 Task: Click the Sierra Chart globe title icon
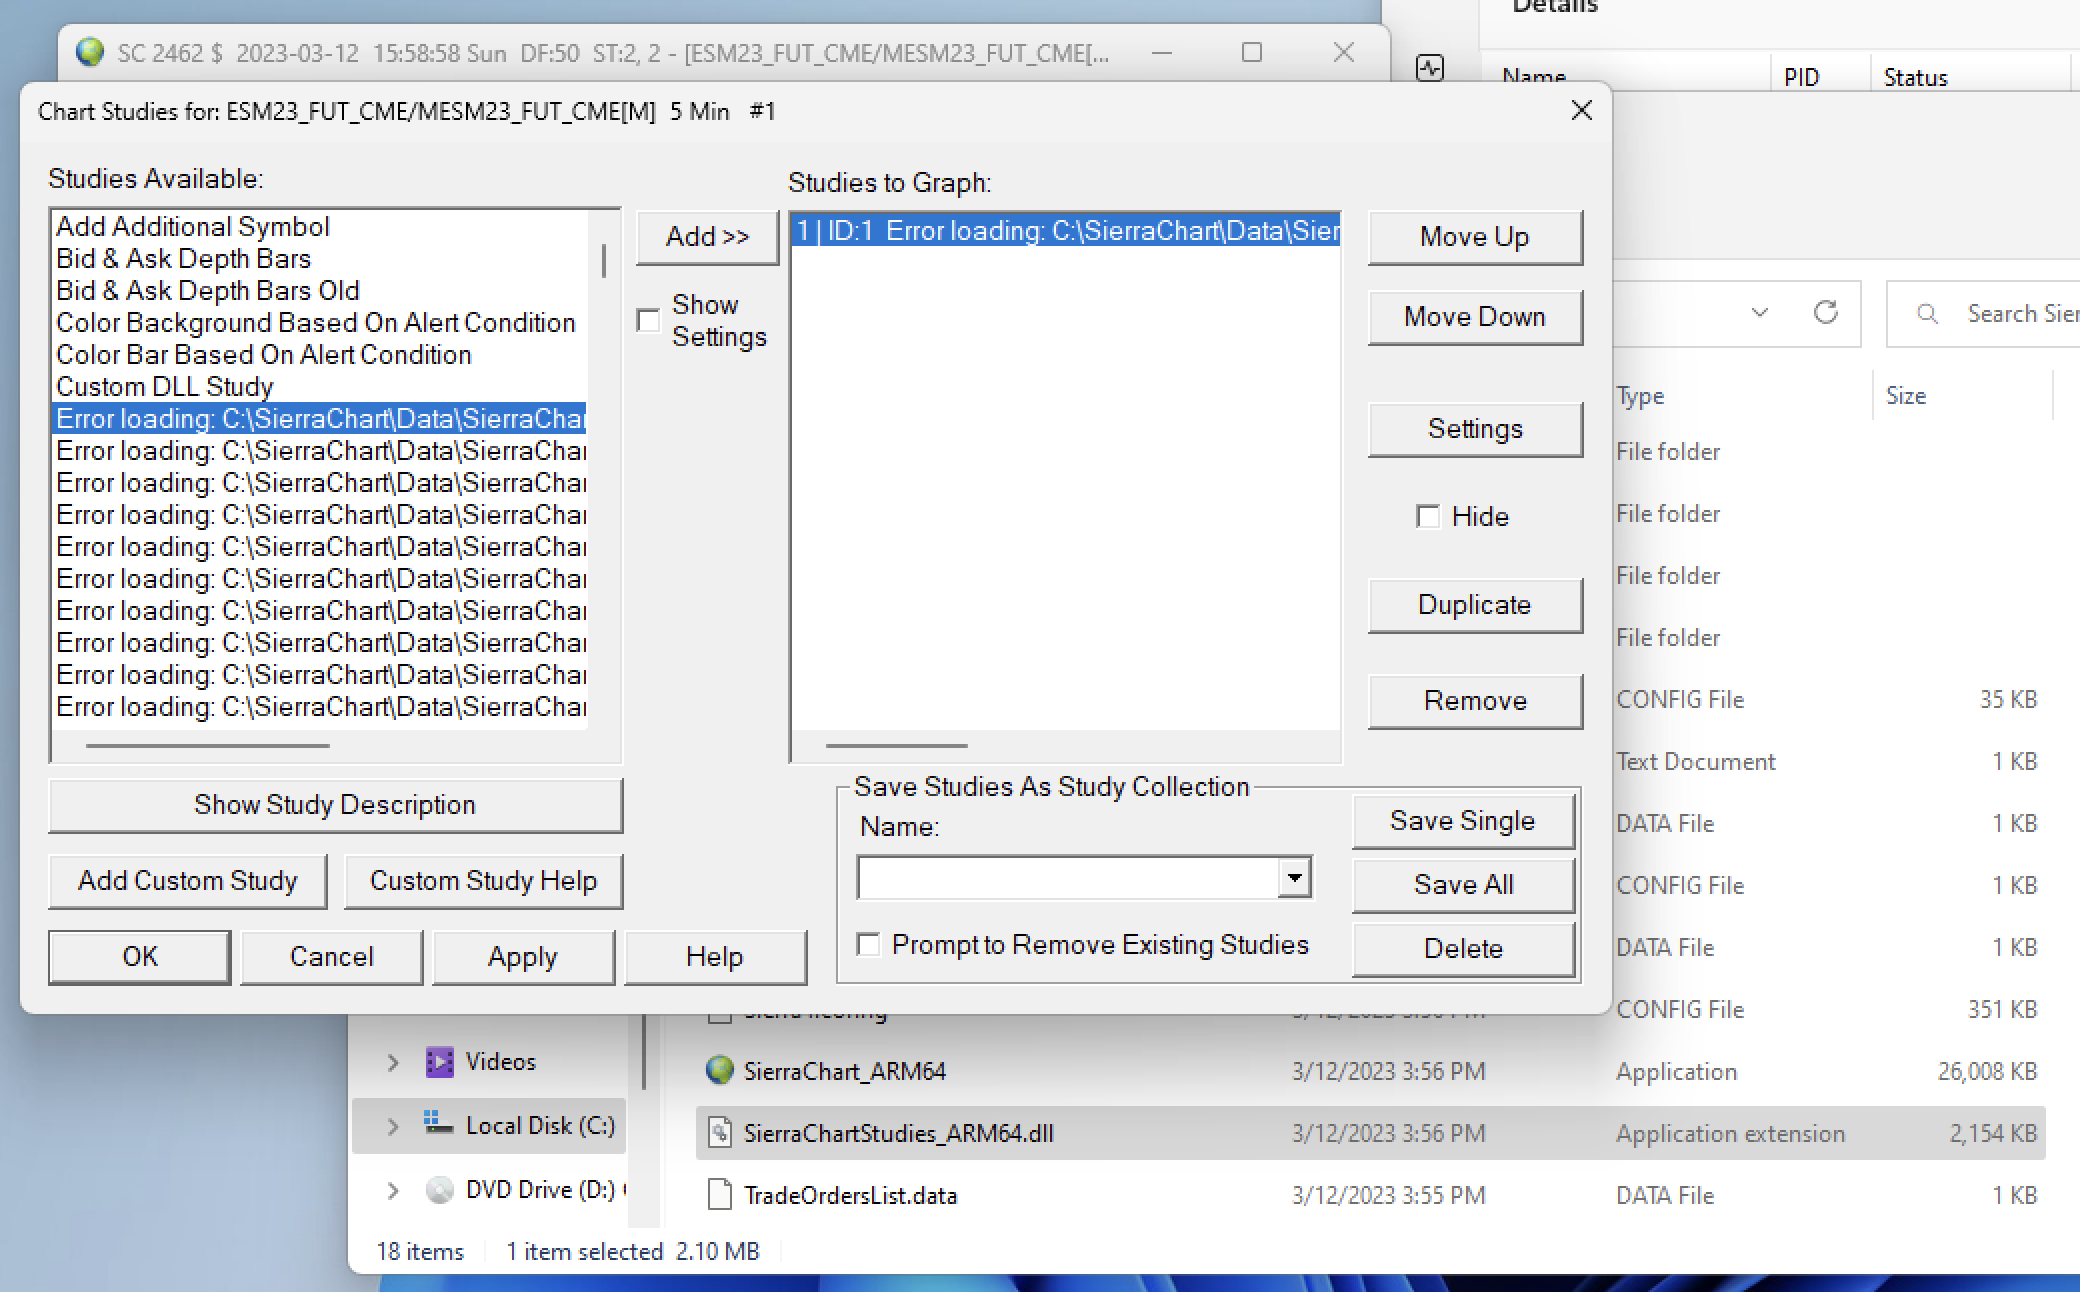coord(90,52)
